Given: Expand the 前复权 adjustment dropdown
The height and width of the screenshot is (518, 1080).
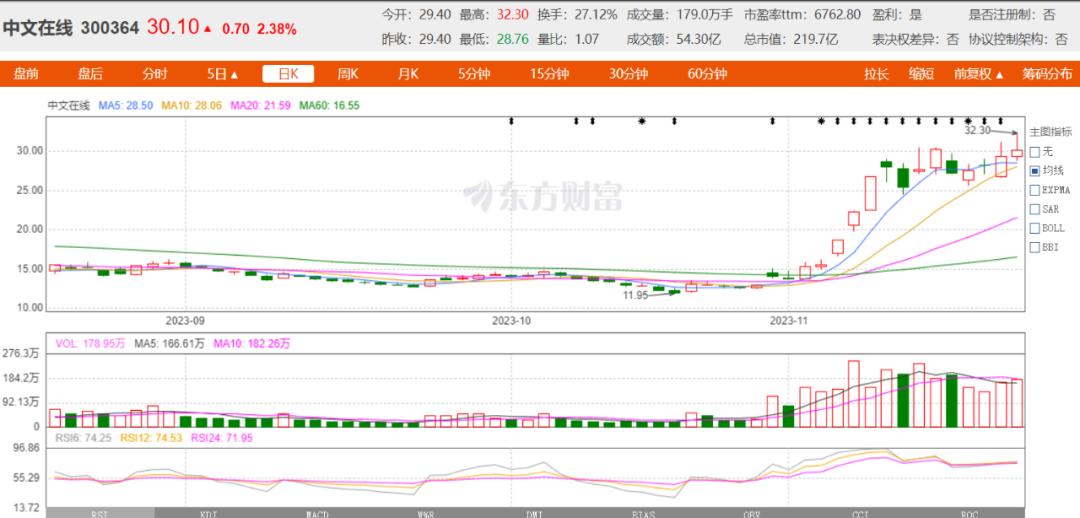Looking at the screenshot, I should (x=979, y=74).
